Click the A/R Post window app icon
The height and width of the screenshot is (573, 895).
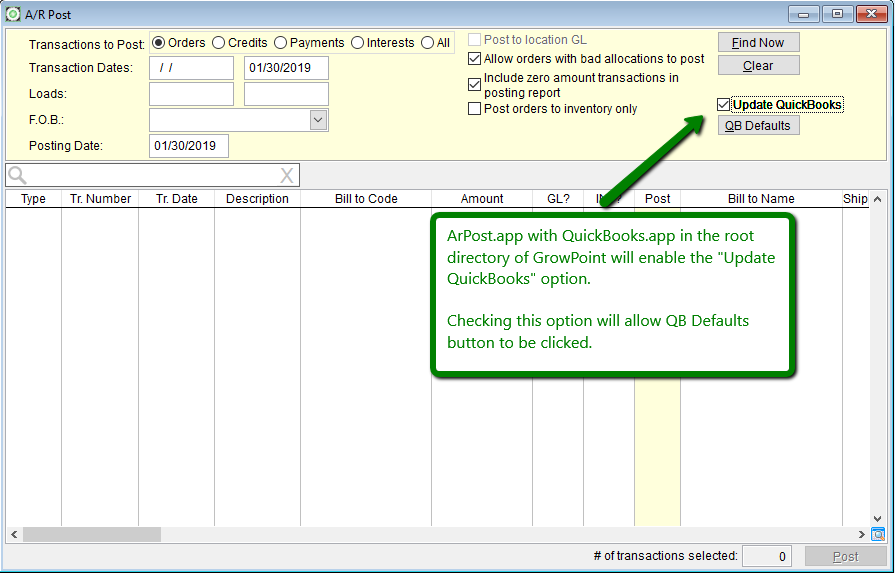pos(13,14)
